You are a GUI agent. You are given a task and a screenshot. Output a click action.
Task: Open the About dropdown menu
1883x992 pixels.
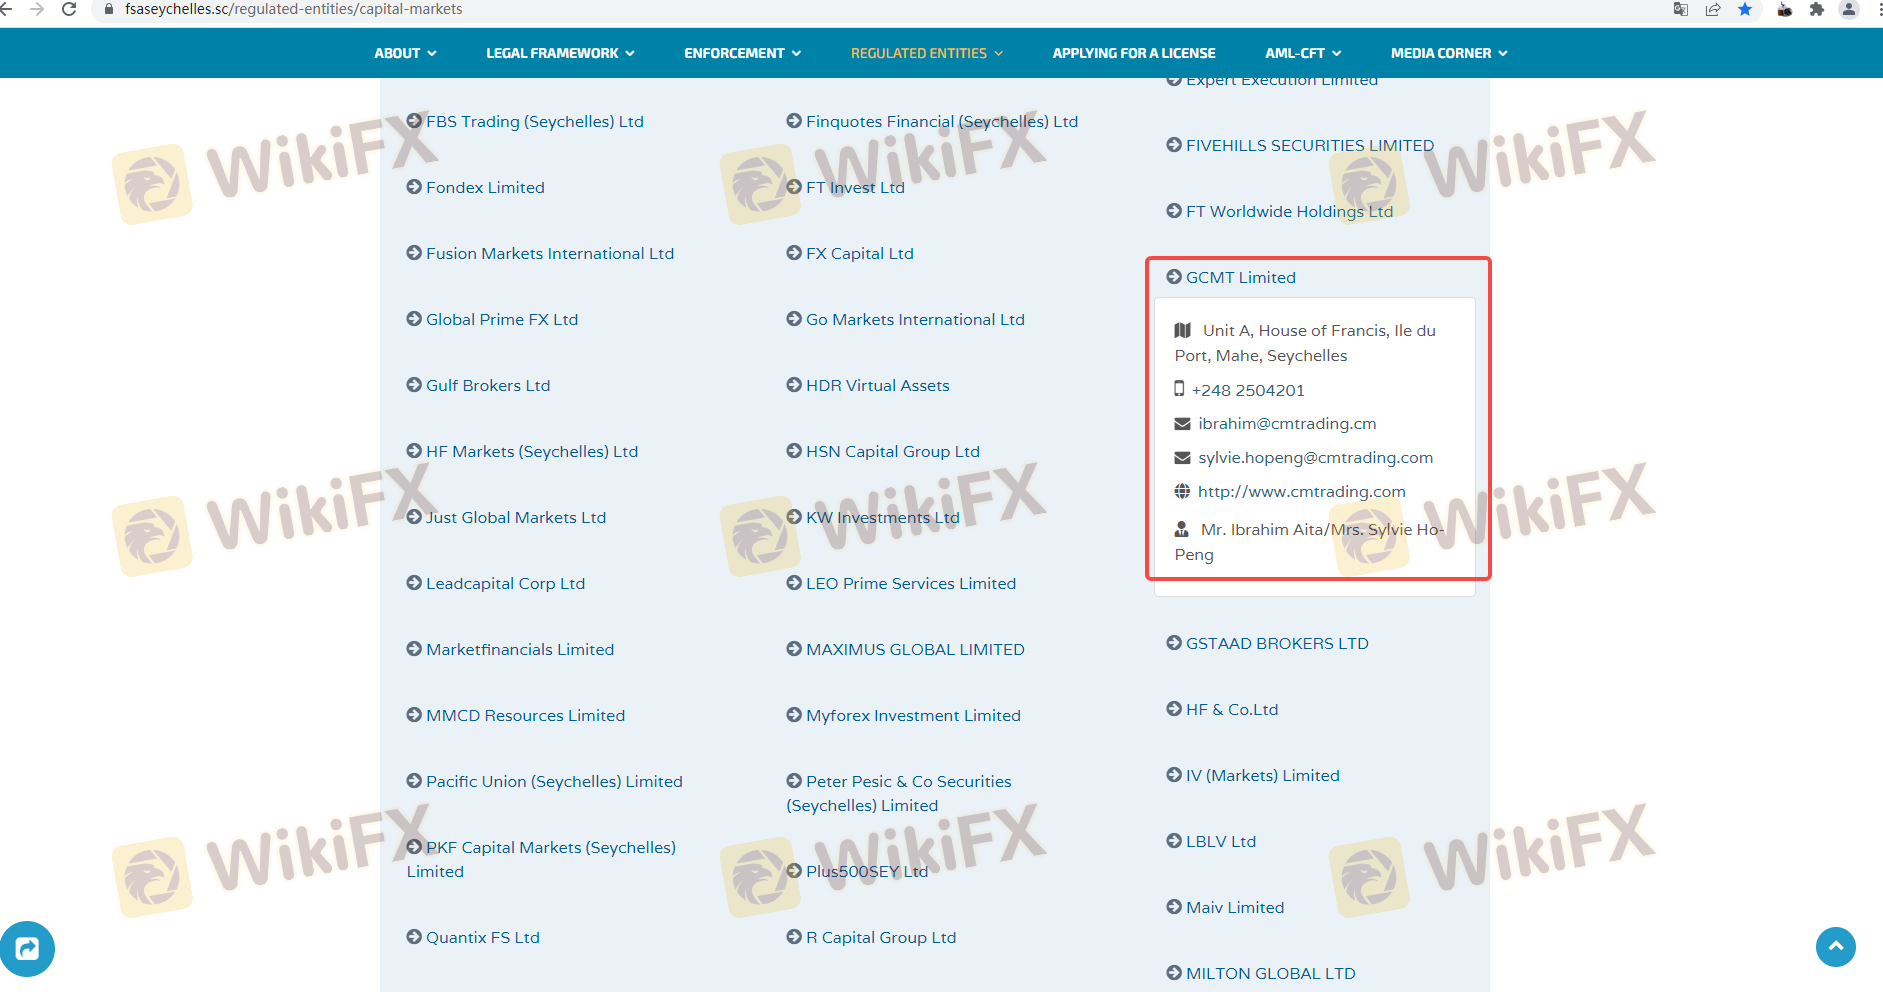405,53
